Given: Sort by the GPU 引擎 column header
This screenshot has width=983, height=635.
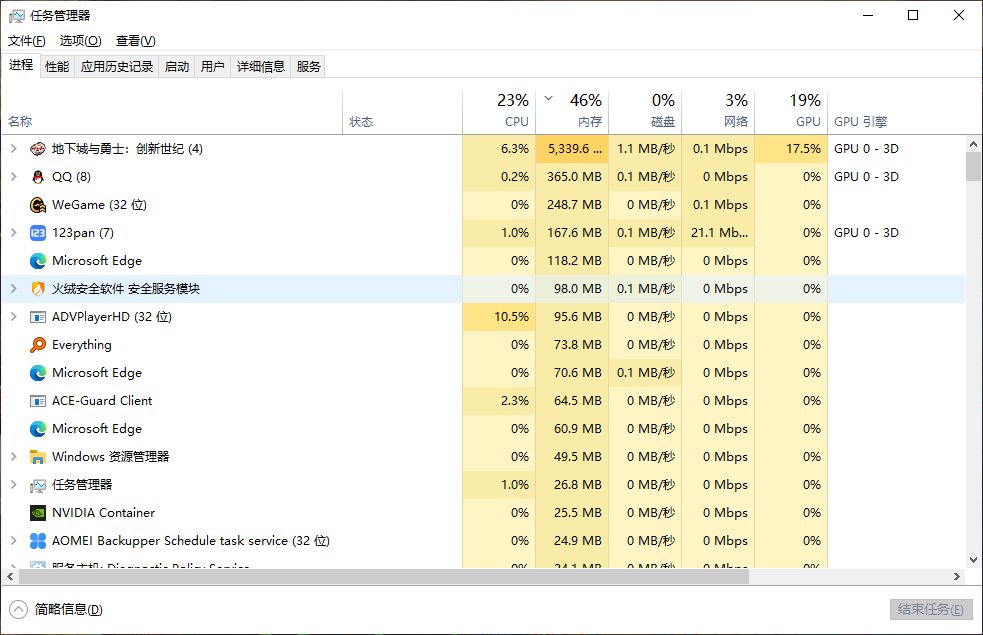Looking at the screenshot, I should (896, 112).
